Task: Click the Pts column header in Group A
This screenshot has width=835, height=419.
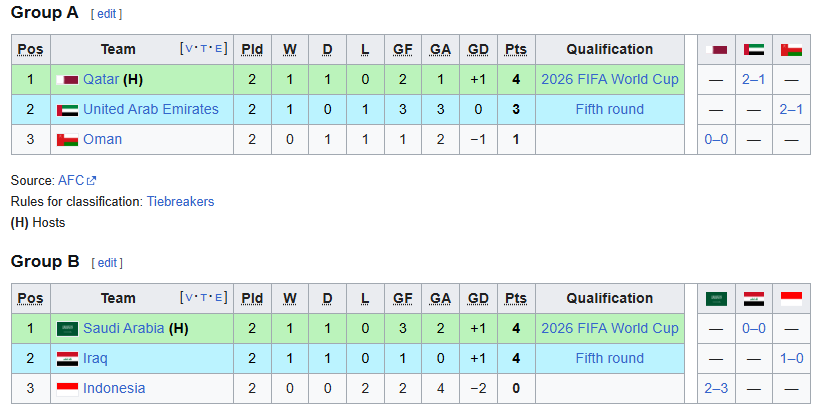Action: 516,49
